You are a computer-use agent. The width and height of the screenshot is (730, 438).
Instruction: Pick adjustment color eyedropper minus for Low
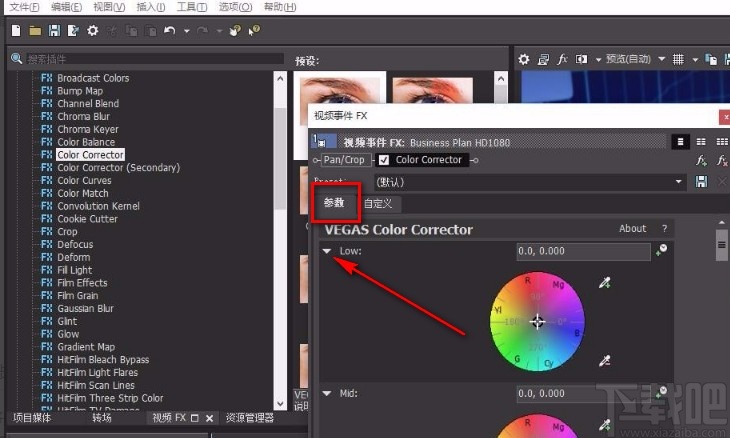604,361
